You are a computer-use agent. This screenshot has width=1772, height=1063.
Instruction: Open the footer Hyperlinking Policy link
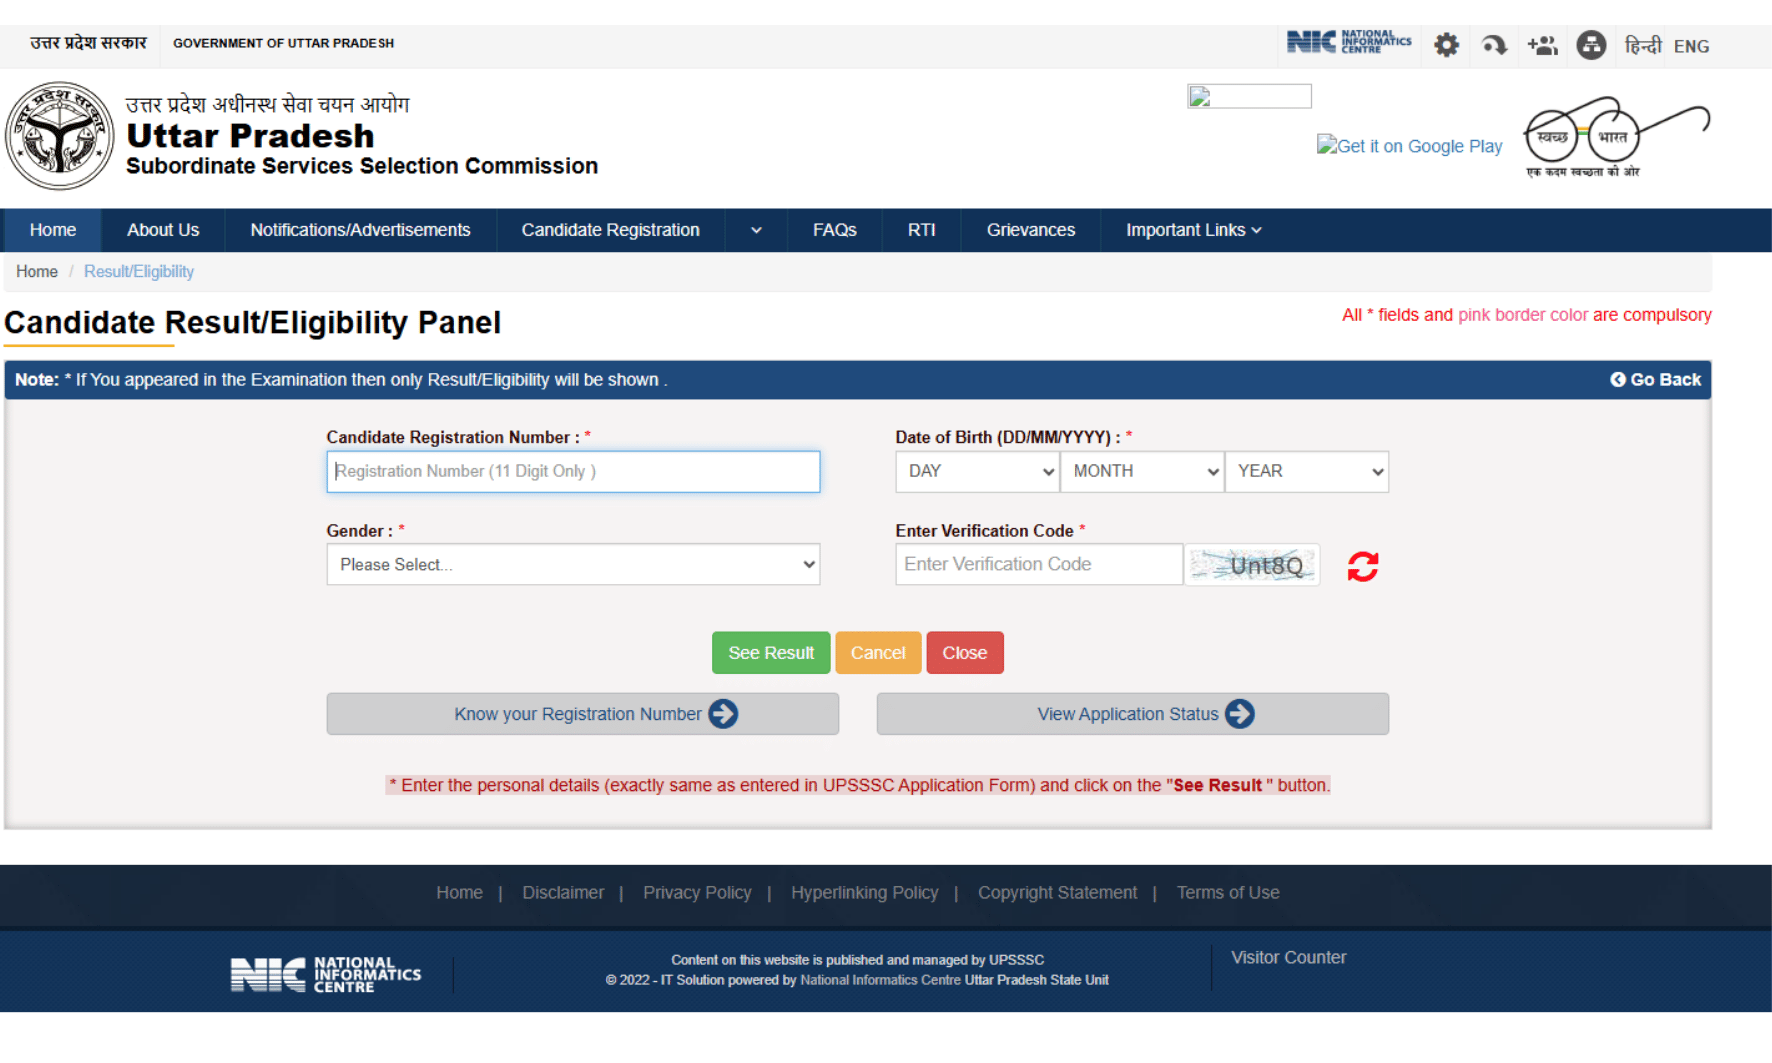[x=865, y=893]
